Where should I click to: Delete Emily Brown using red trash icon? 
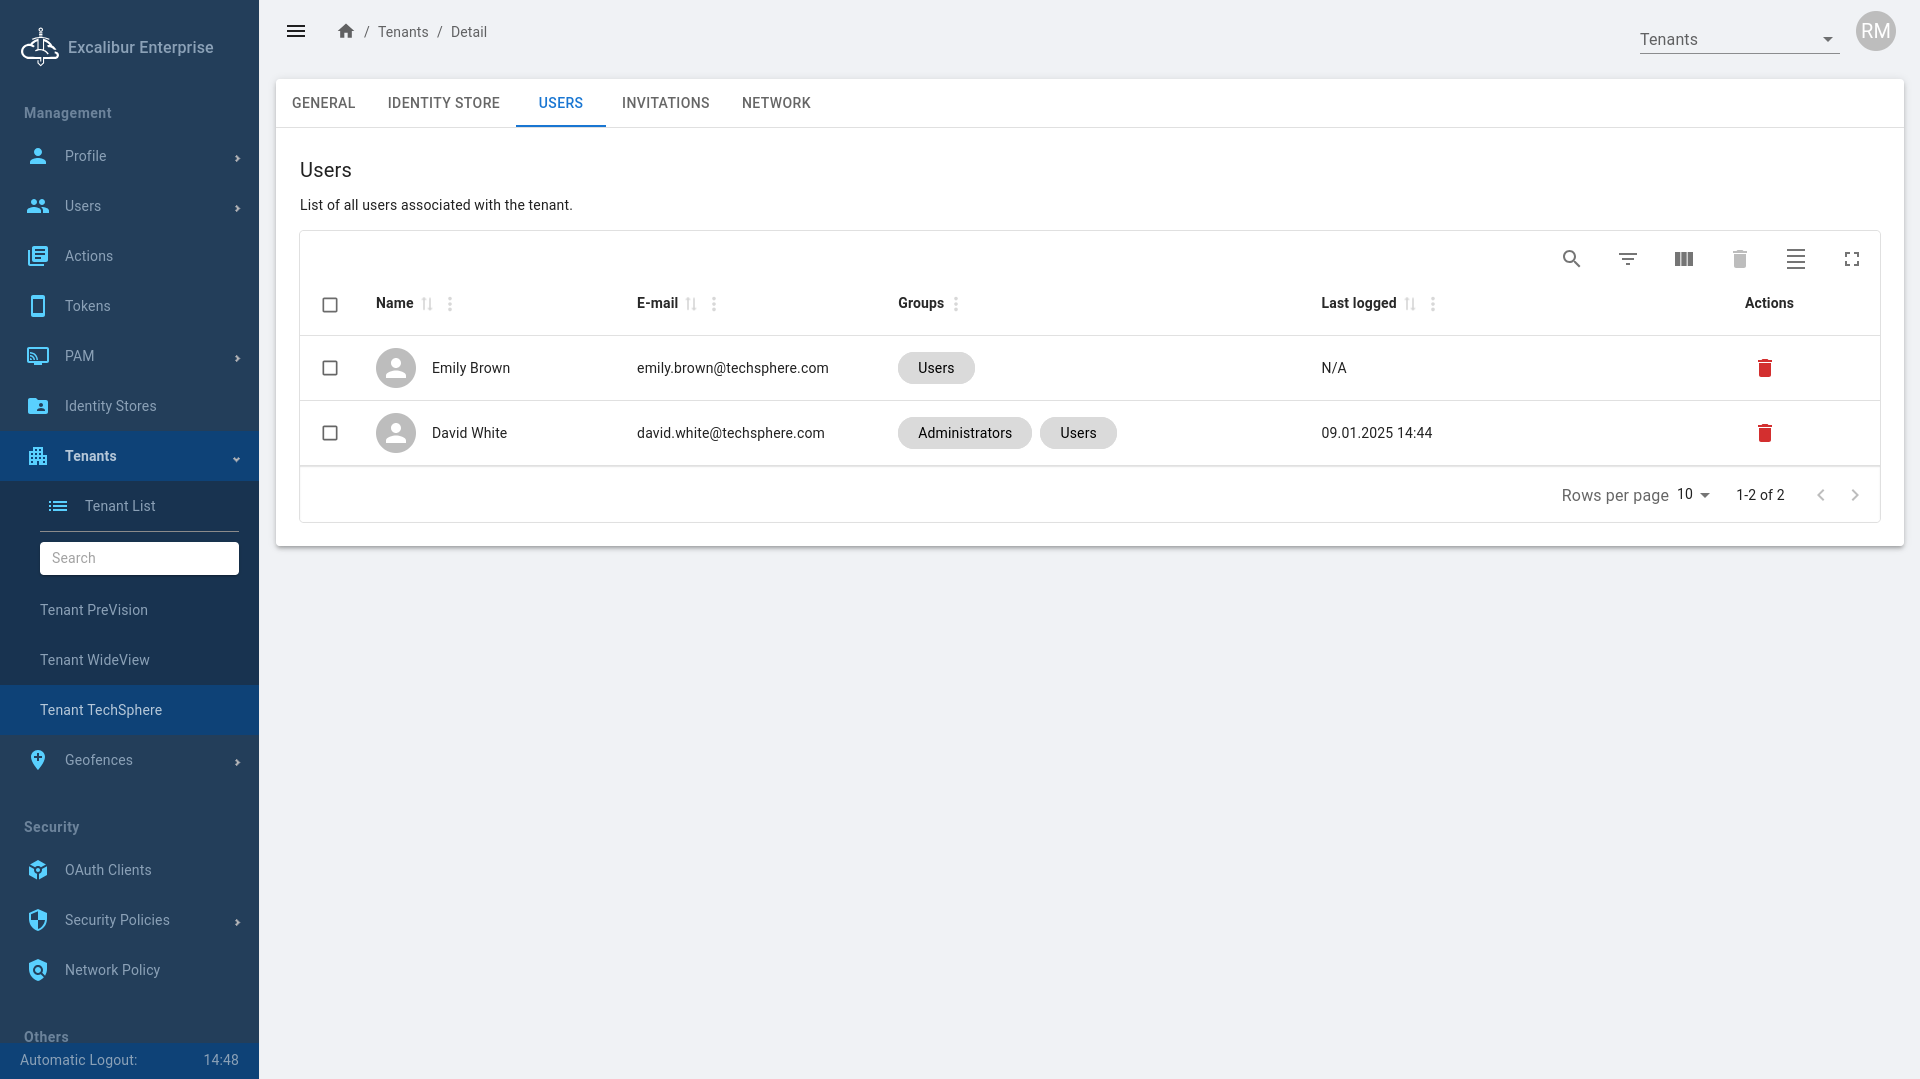click(1764, 368)
